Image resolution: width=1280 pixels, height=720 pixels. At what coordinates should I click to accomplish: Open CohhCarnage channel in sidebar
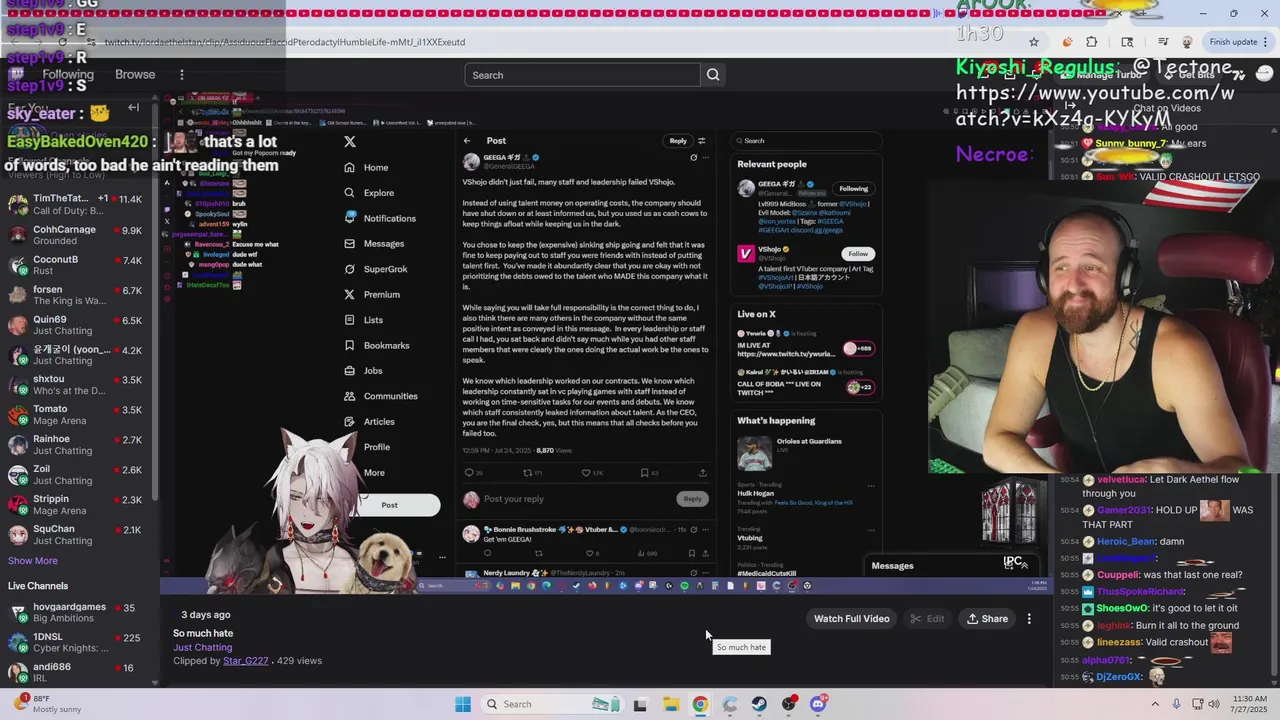click(76, 235)
